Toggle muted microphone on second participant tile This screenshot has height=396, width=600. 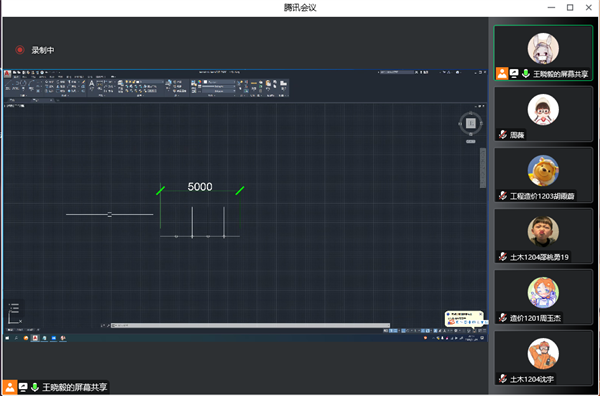tap(503, 135)
